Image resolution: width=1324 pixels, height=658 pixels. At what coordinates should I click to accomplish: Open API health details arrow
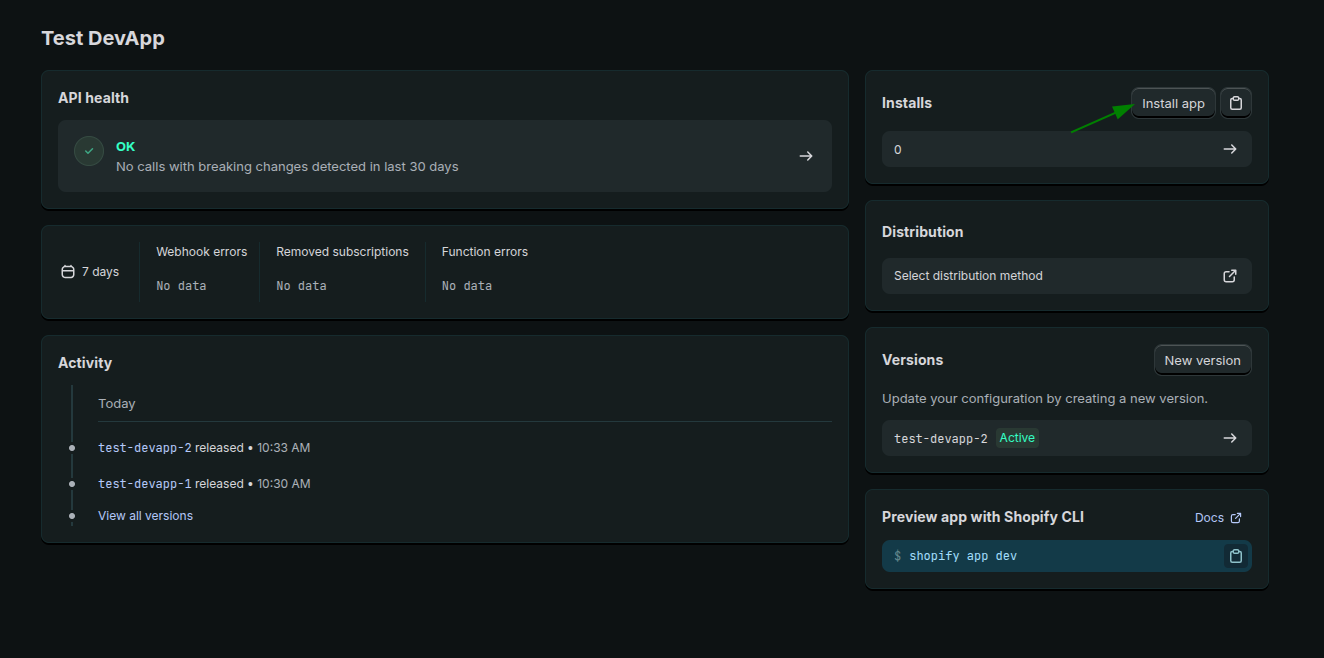coord(805,156)
